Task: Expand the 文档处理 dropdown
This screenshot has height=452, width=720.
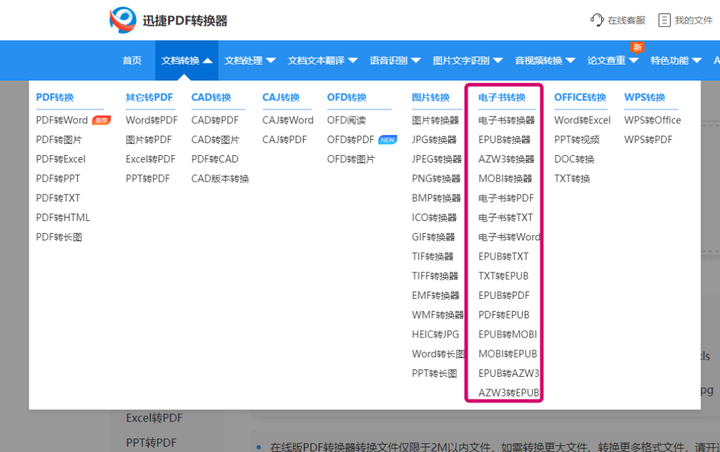Action: [270, 61]
